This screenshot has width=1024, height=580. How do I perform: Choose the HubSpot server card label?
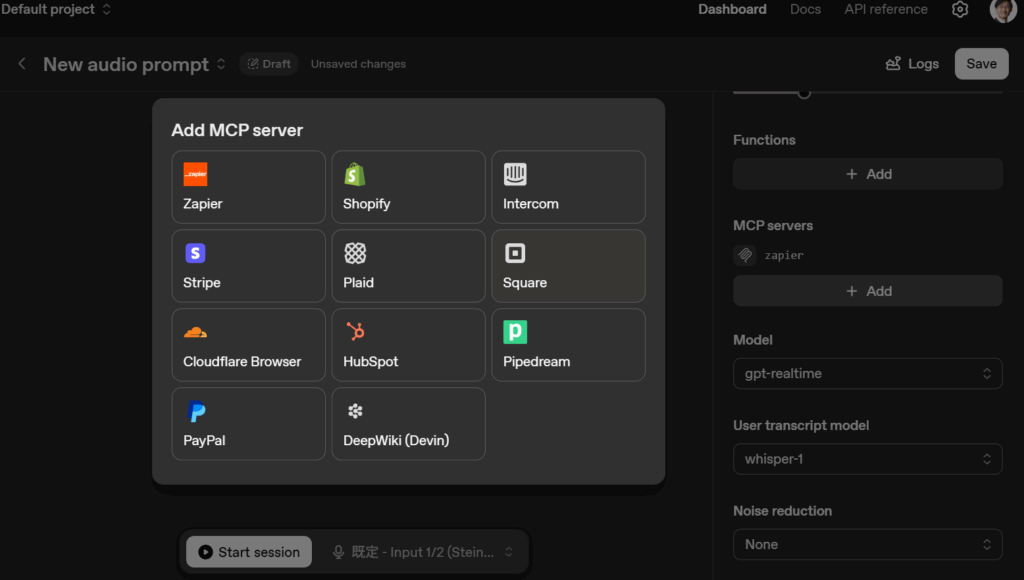click(370, 362)
